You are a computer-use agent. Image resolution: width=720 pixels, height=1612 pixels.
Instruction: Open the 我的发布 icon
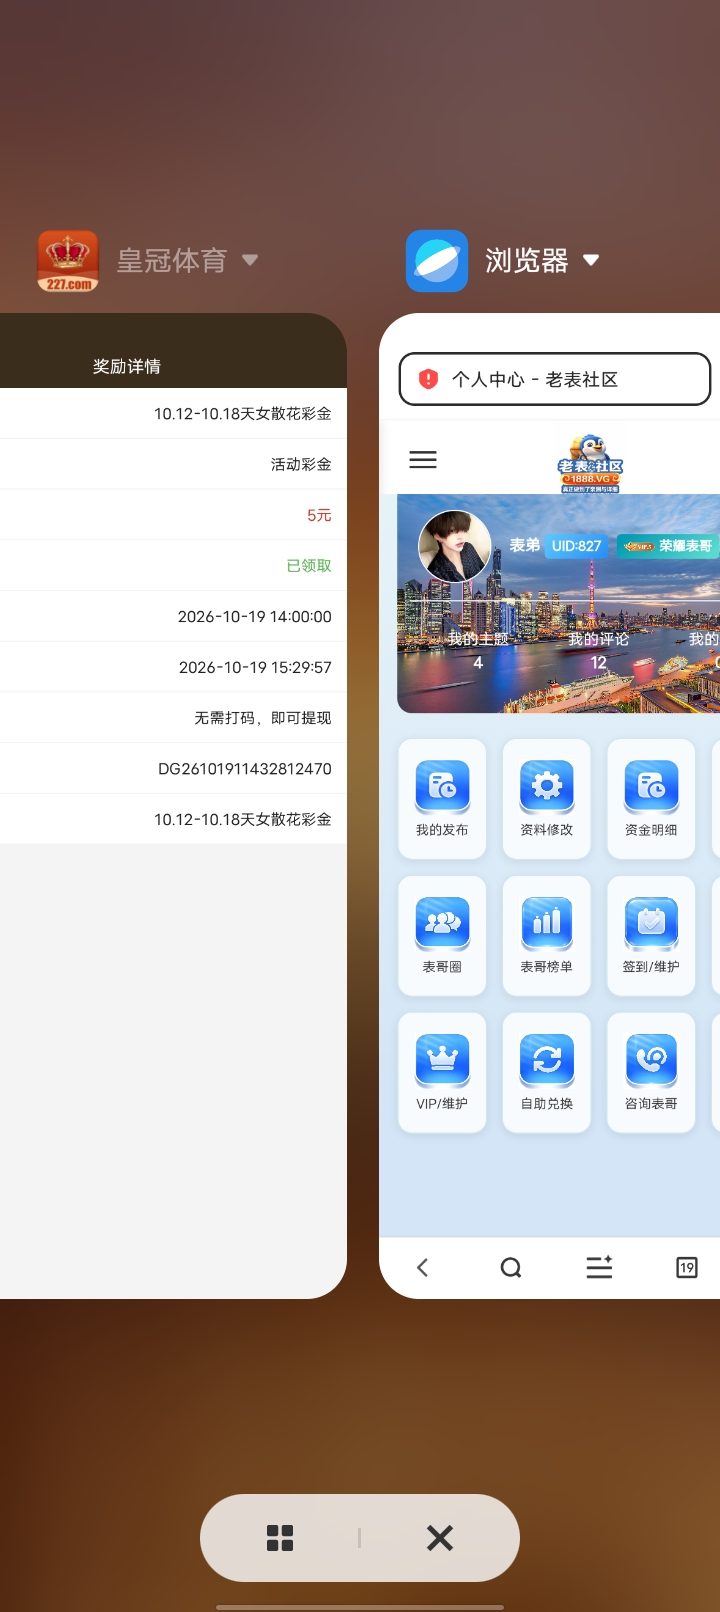click(x=442, y=787)
